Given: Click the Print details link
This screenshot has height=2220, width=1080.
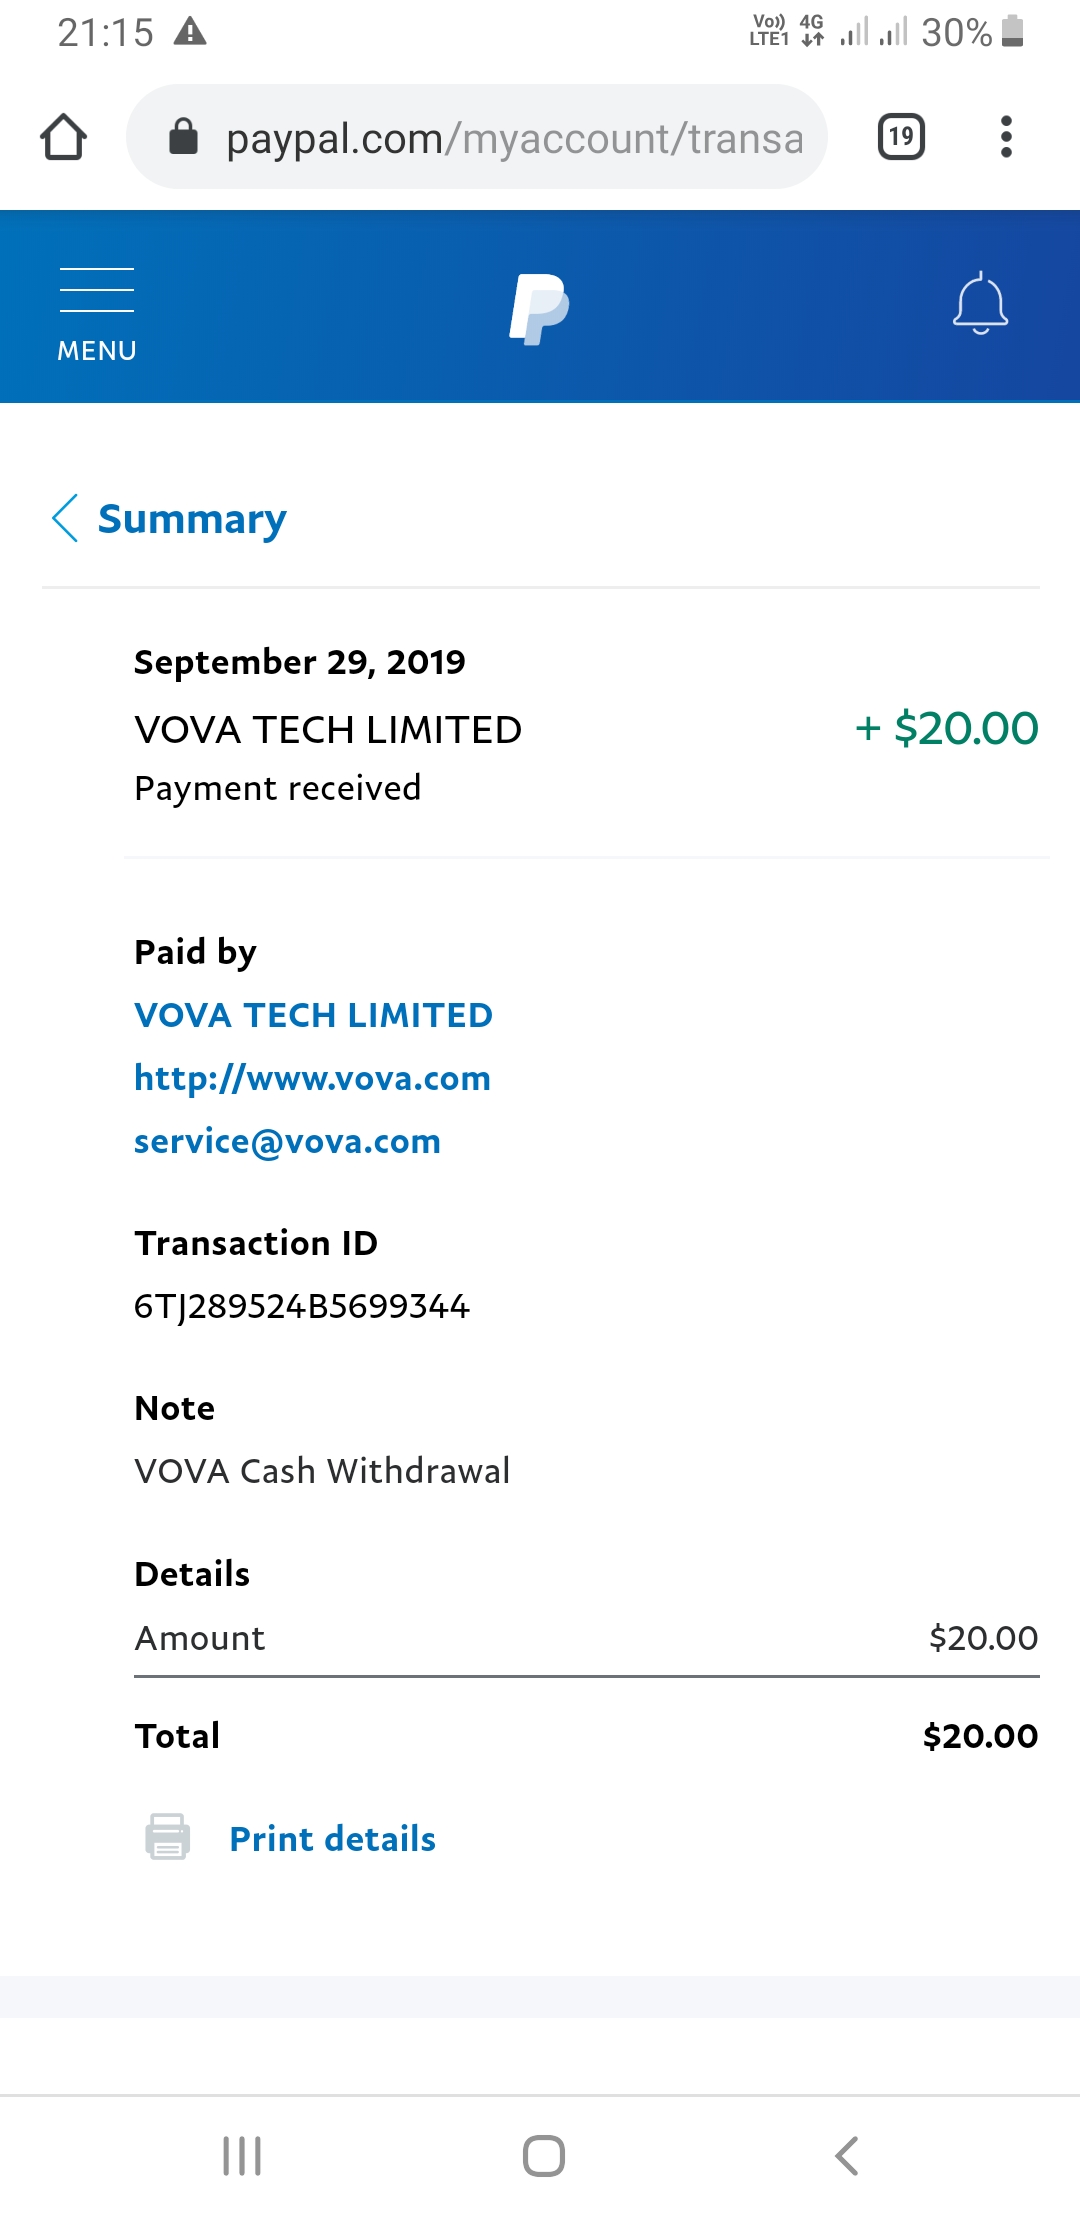Looking at the screenshot, I should tap(332, 1839).
